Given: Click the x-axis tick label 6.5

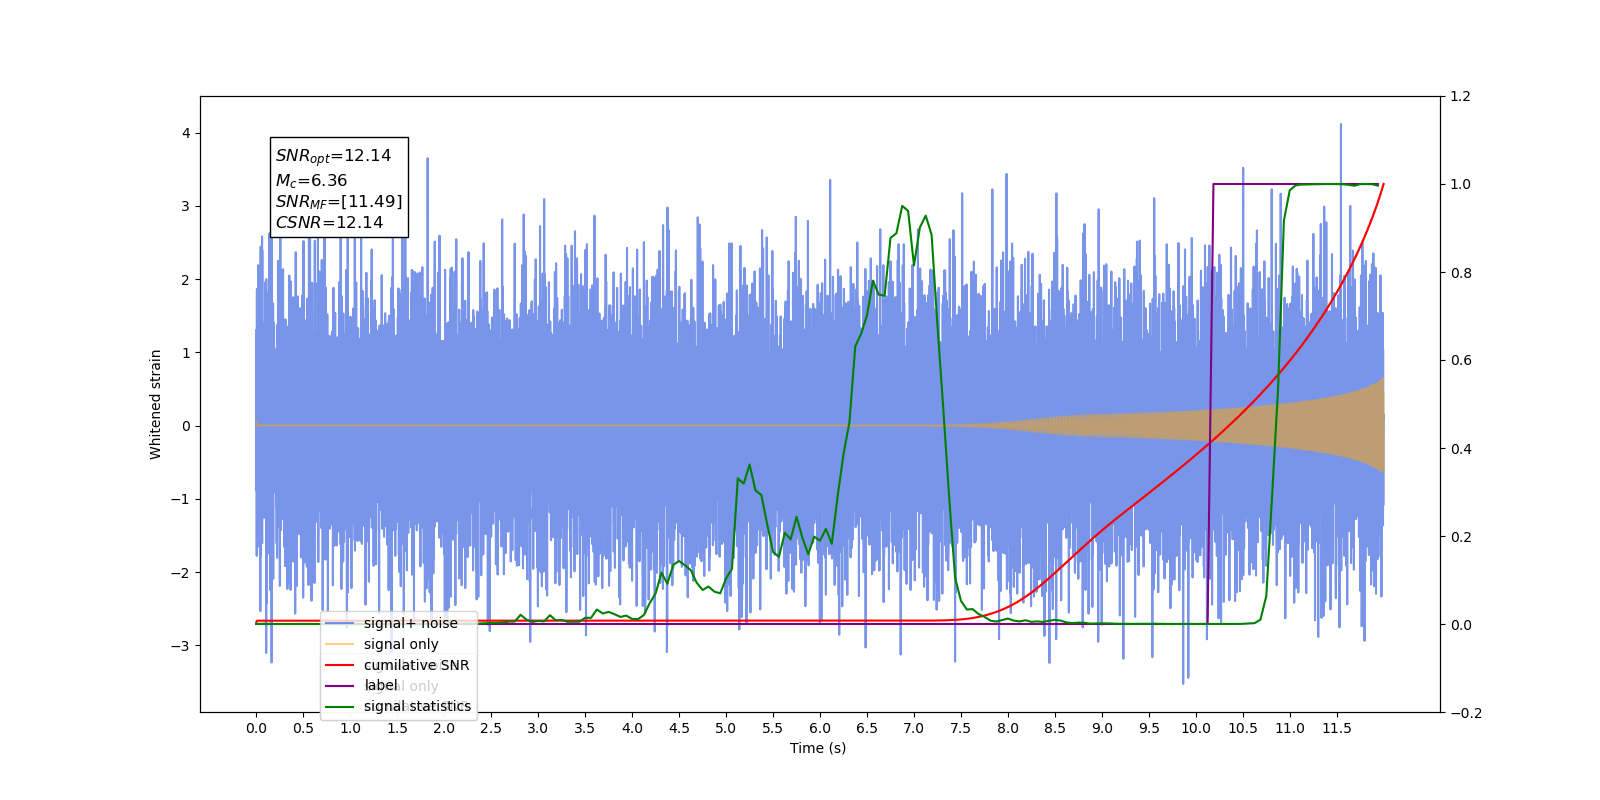Looking at the screenshot, I should coord(867,728).
